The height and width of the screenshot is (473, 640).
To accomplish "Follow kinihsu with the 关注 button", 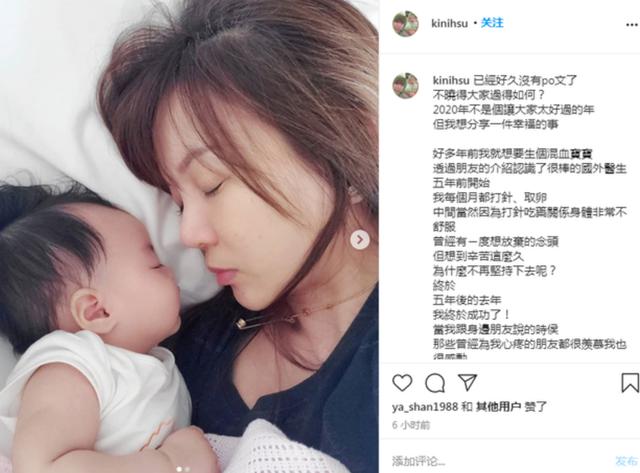I will (x=492, y=23).
